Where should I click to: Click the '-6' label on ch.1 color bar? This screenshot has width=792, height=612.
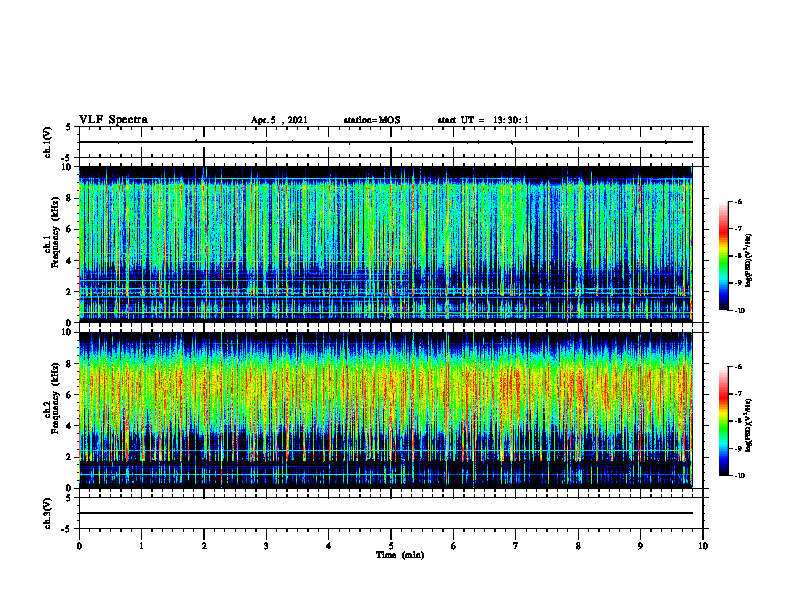click(738, 201)
